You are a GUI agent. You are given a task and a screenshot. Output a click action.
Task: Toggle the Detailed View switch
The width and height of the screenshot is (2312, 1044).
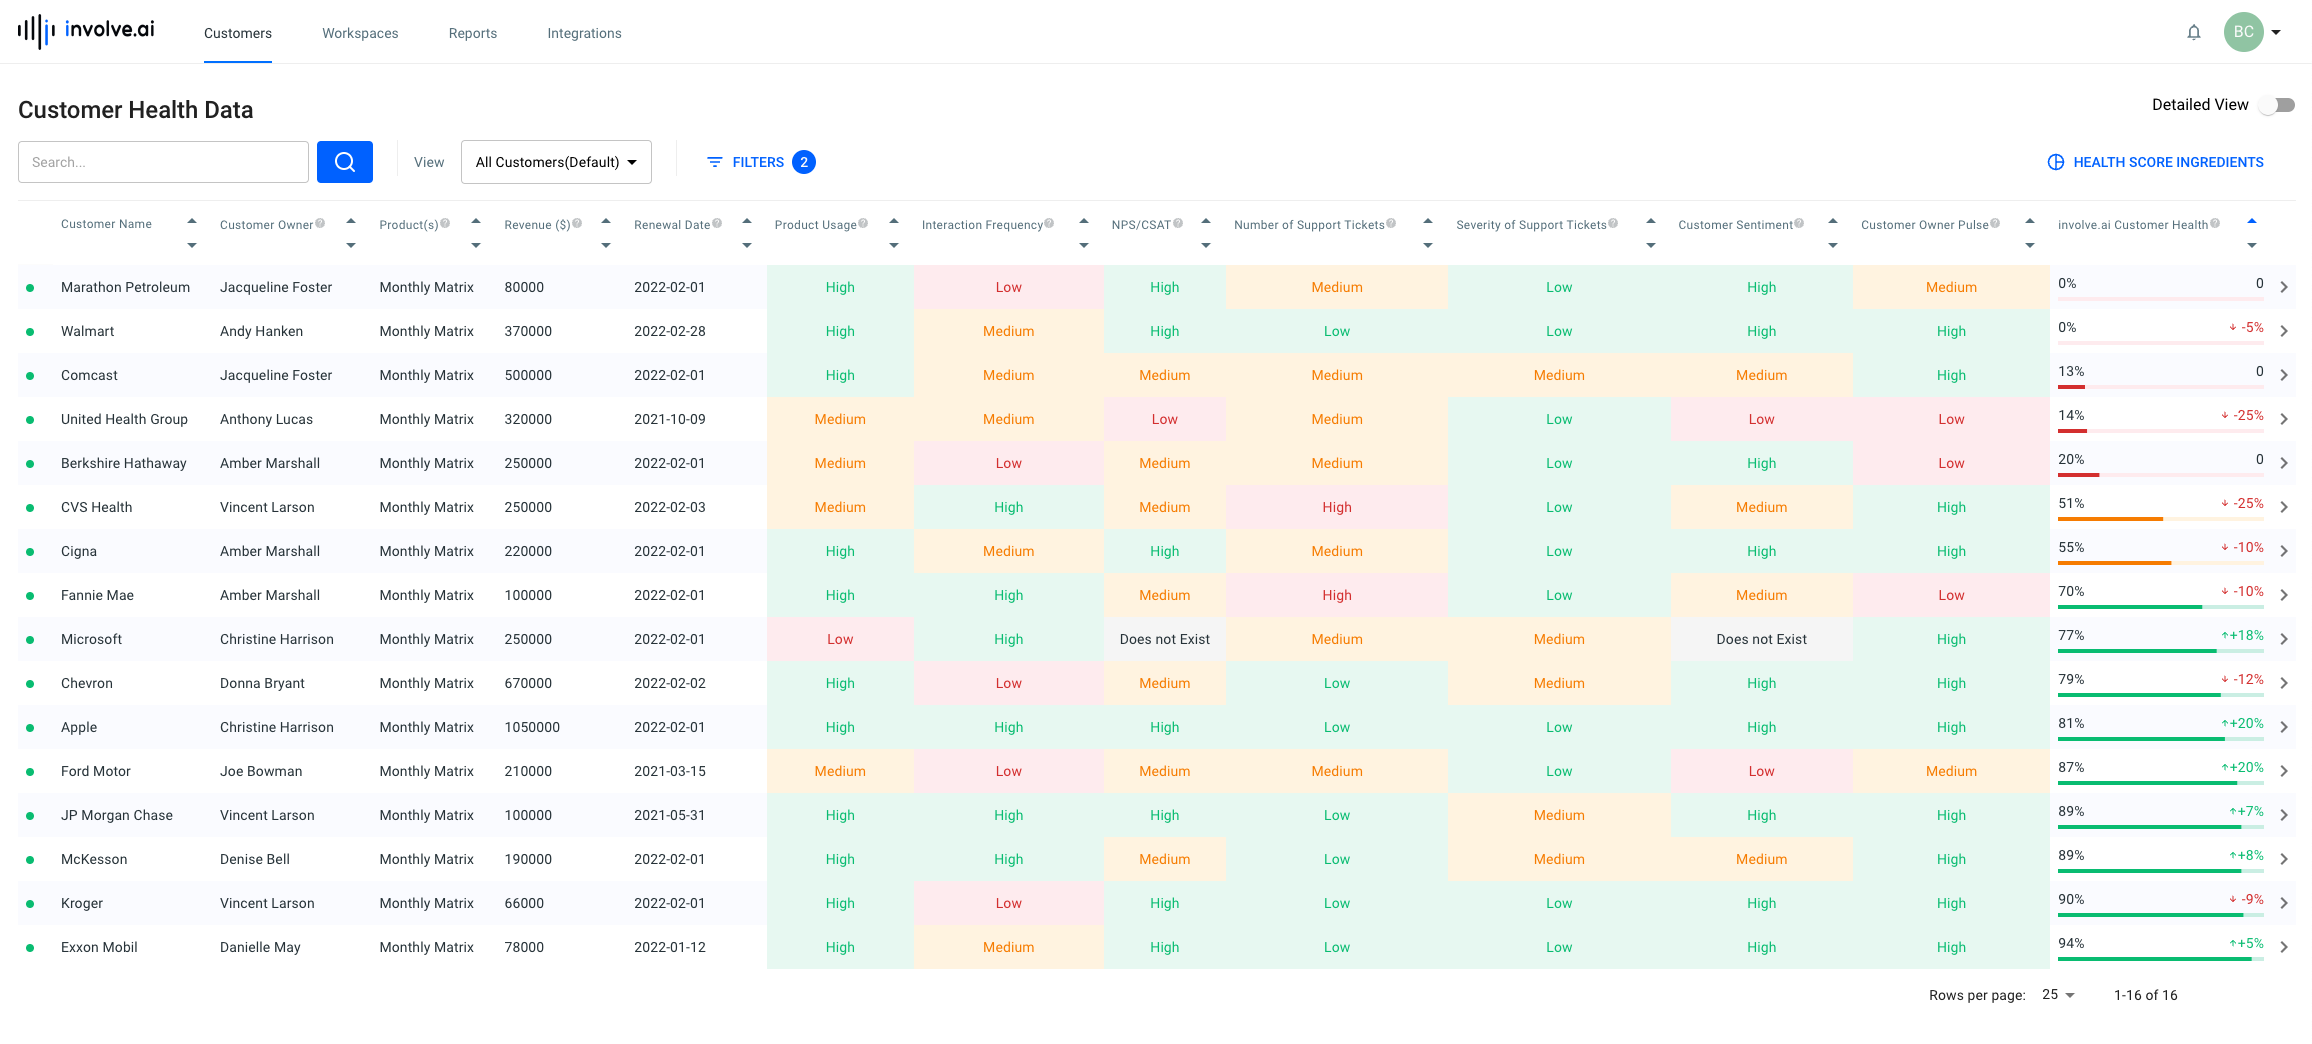pos(2278,105)
